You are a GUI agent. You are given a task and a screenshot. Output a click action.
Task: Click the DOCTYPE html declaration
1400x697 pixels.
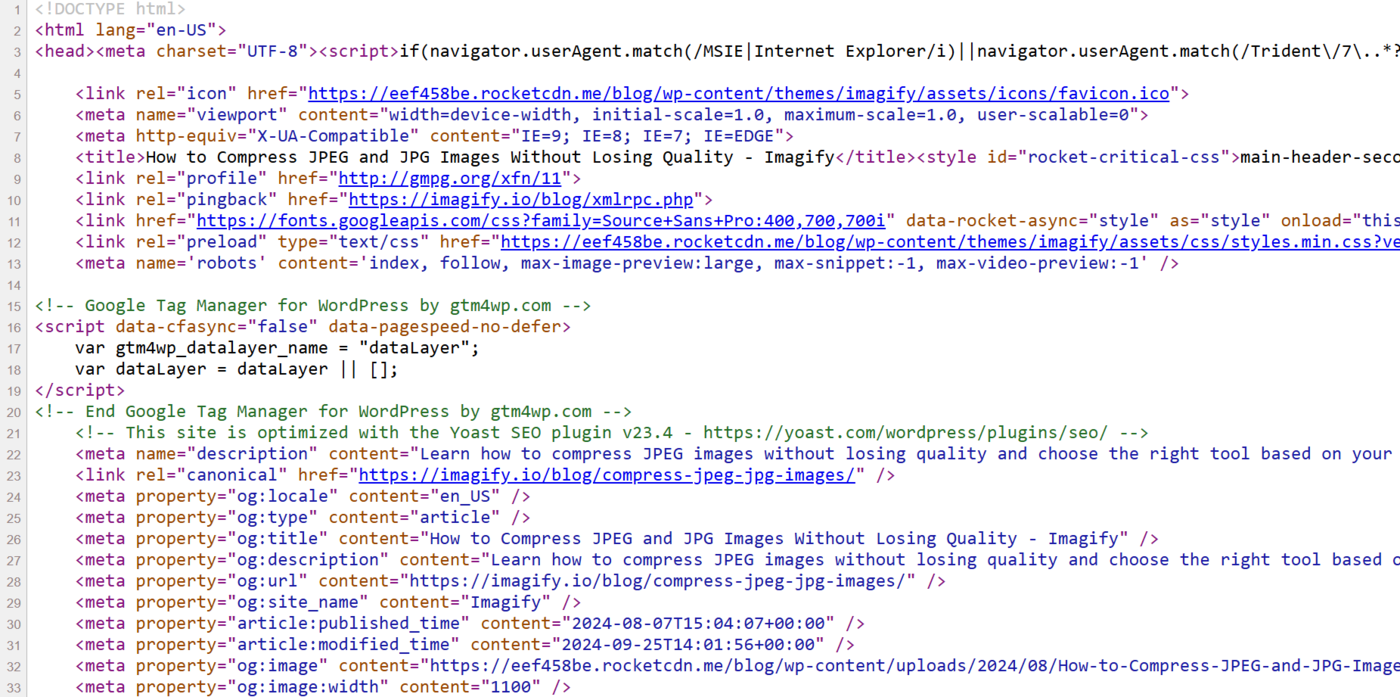110,9
